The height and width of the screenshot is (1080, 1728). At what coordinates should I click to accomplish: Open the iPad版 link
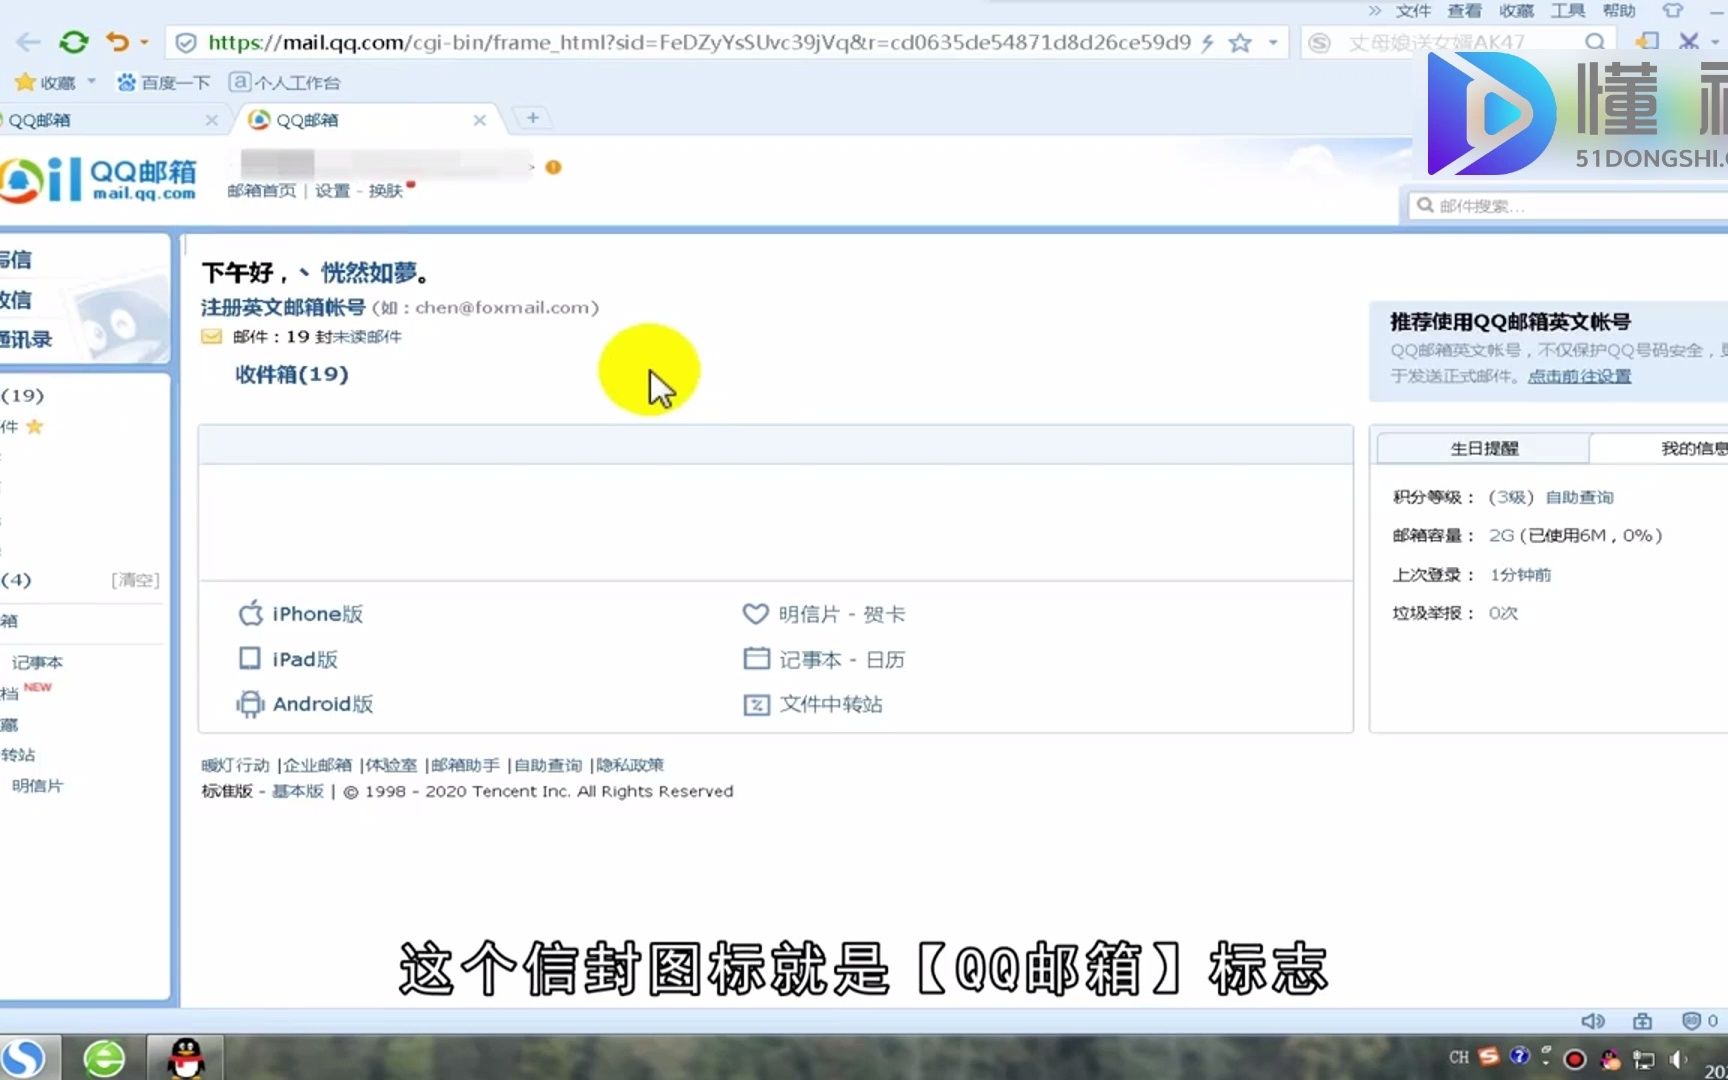[288, 659]
